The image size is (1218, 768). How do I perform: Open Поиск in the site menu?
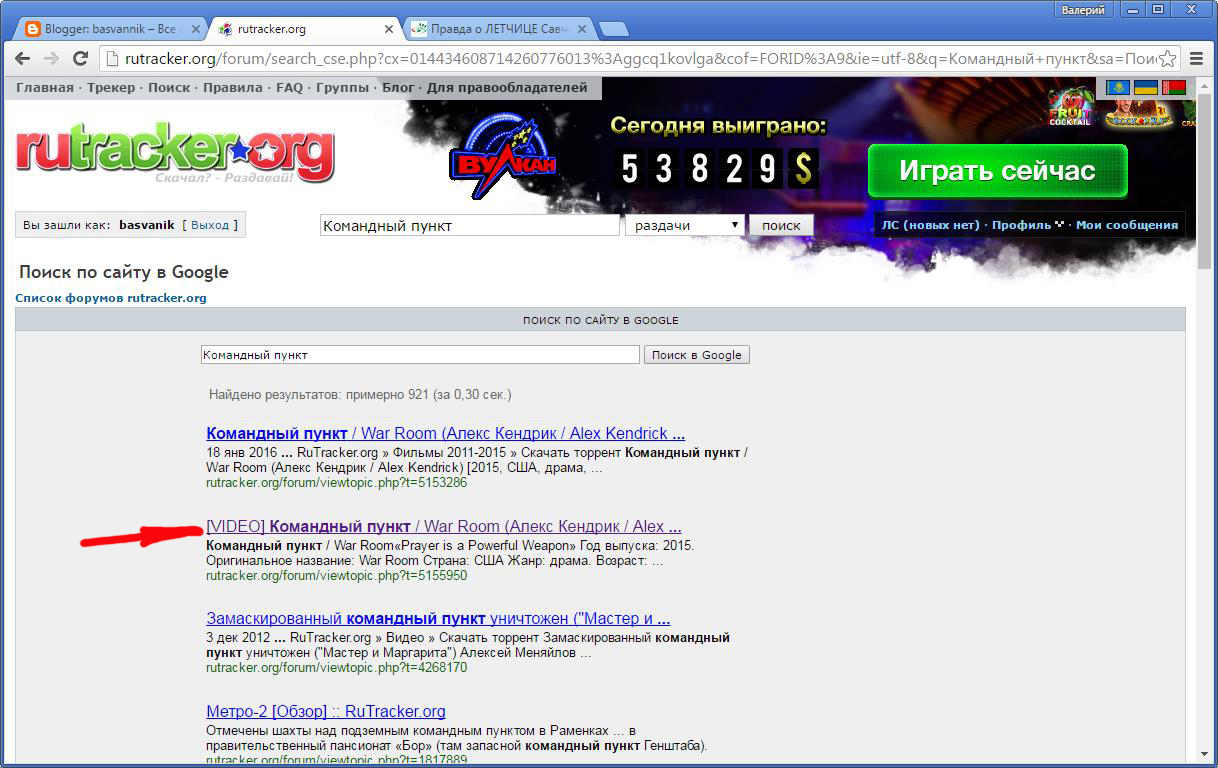pyautogui.click(x=169, y=87)
